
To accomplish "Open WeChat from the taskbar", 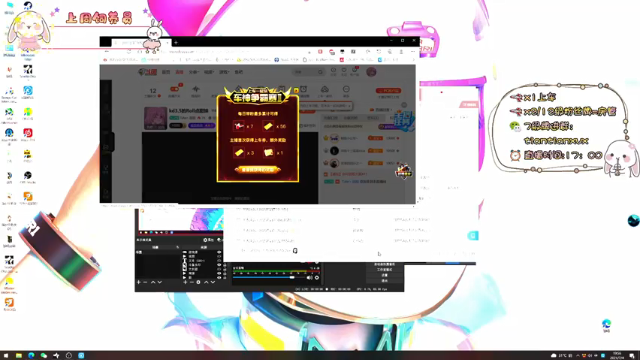I will coord(44,356).
